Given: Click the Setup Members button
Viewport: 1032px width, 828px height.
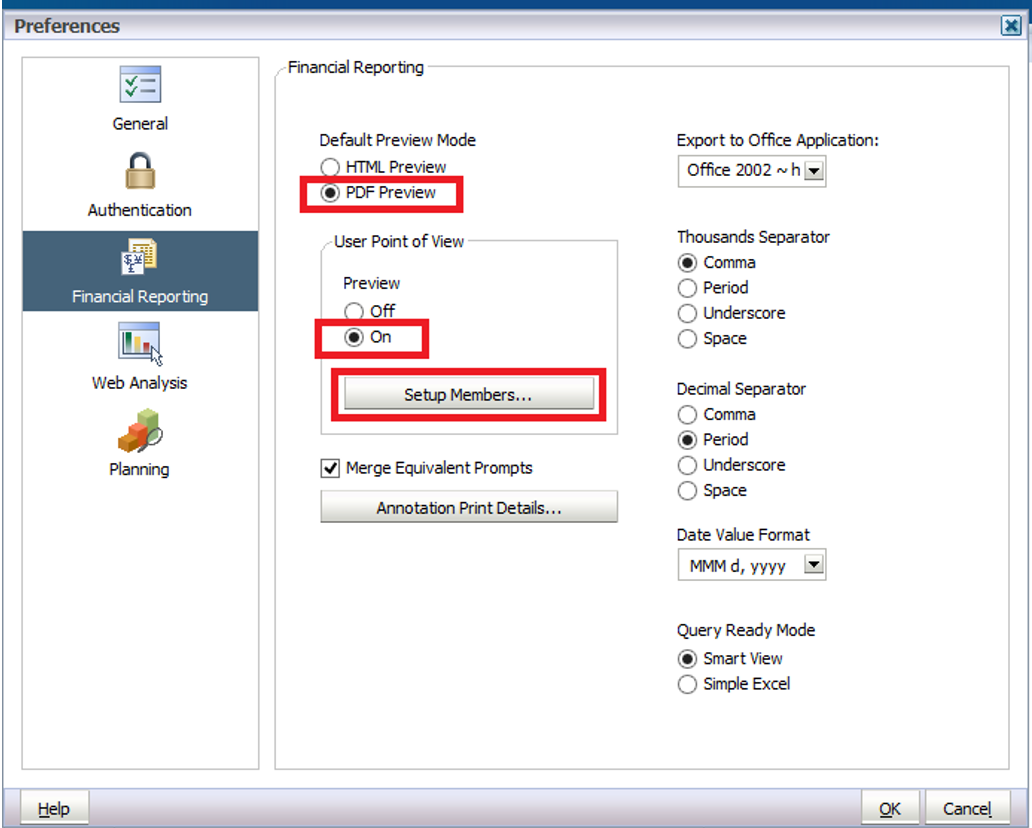Looking at the screenshot, I should (468, 395).
